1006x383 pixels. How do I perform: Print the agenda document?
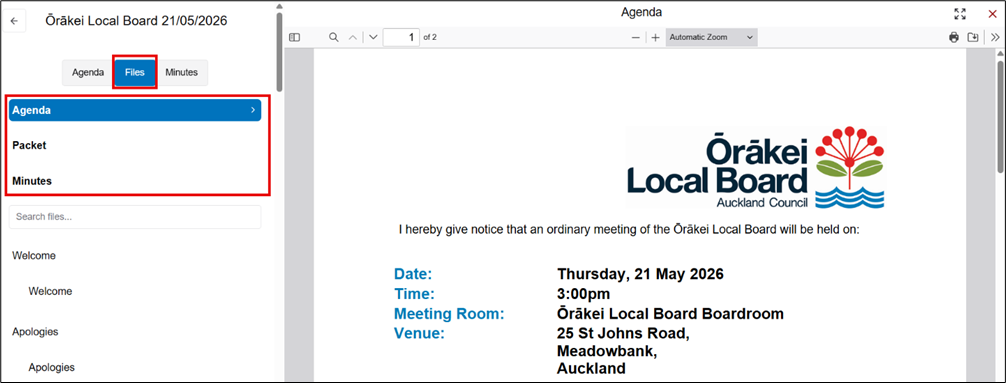pyautogui.click(x=954, y=37)
